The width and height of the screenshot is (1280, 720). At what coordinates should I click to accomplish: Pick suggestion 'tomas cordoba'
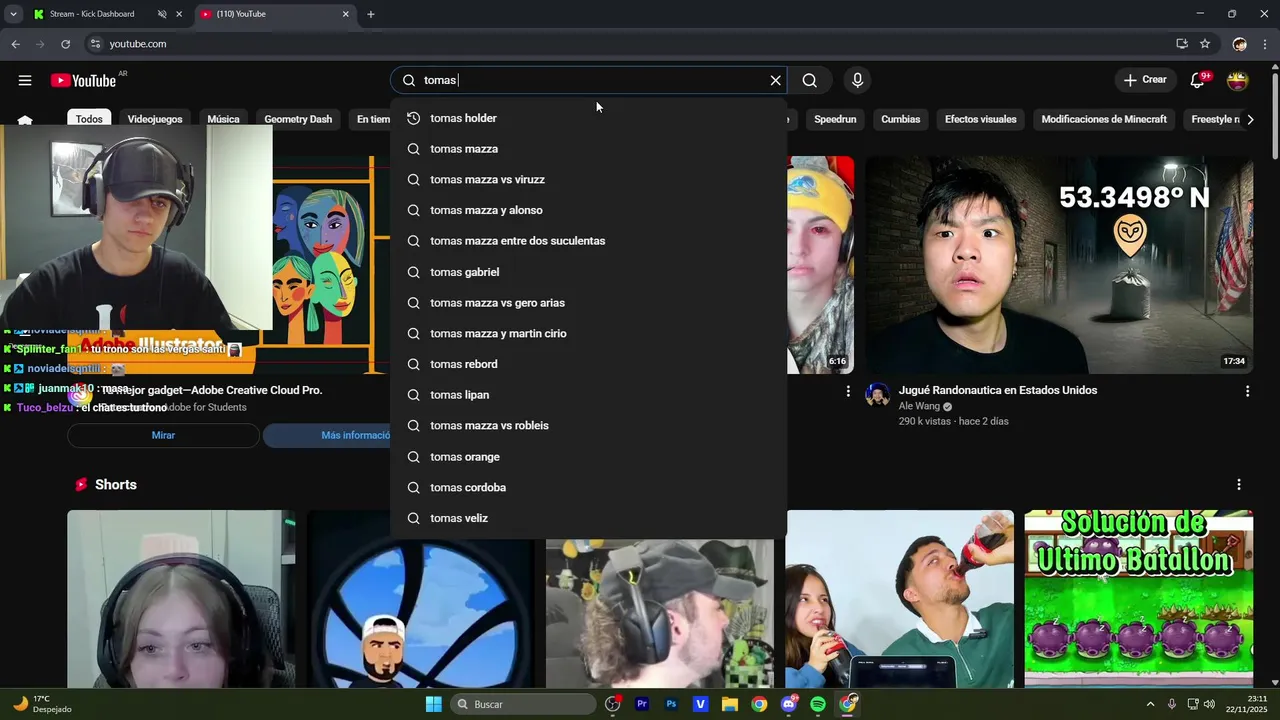click(588, 487)
